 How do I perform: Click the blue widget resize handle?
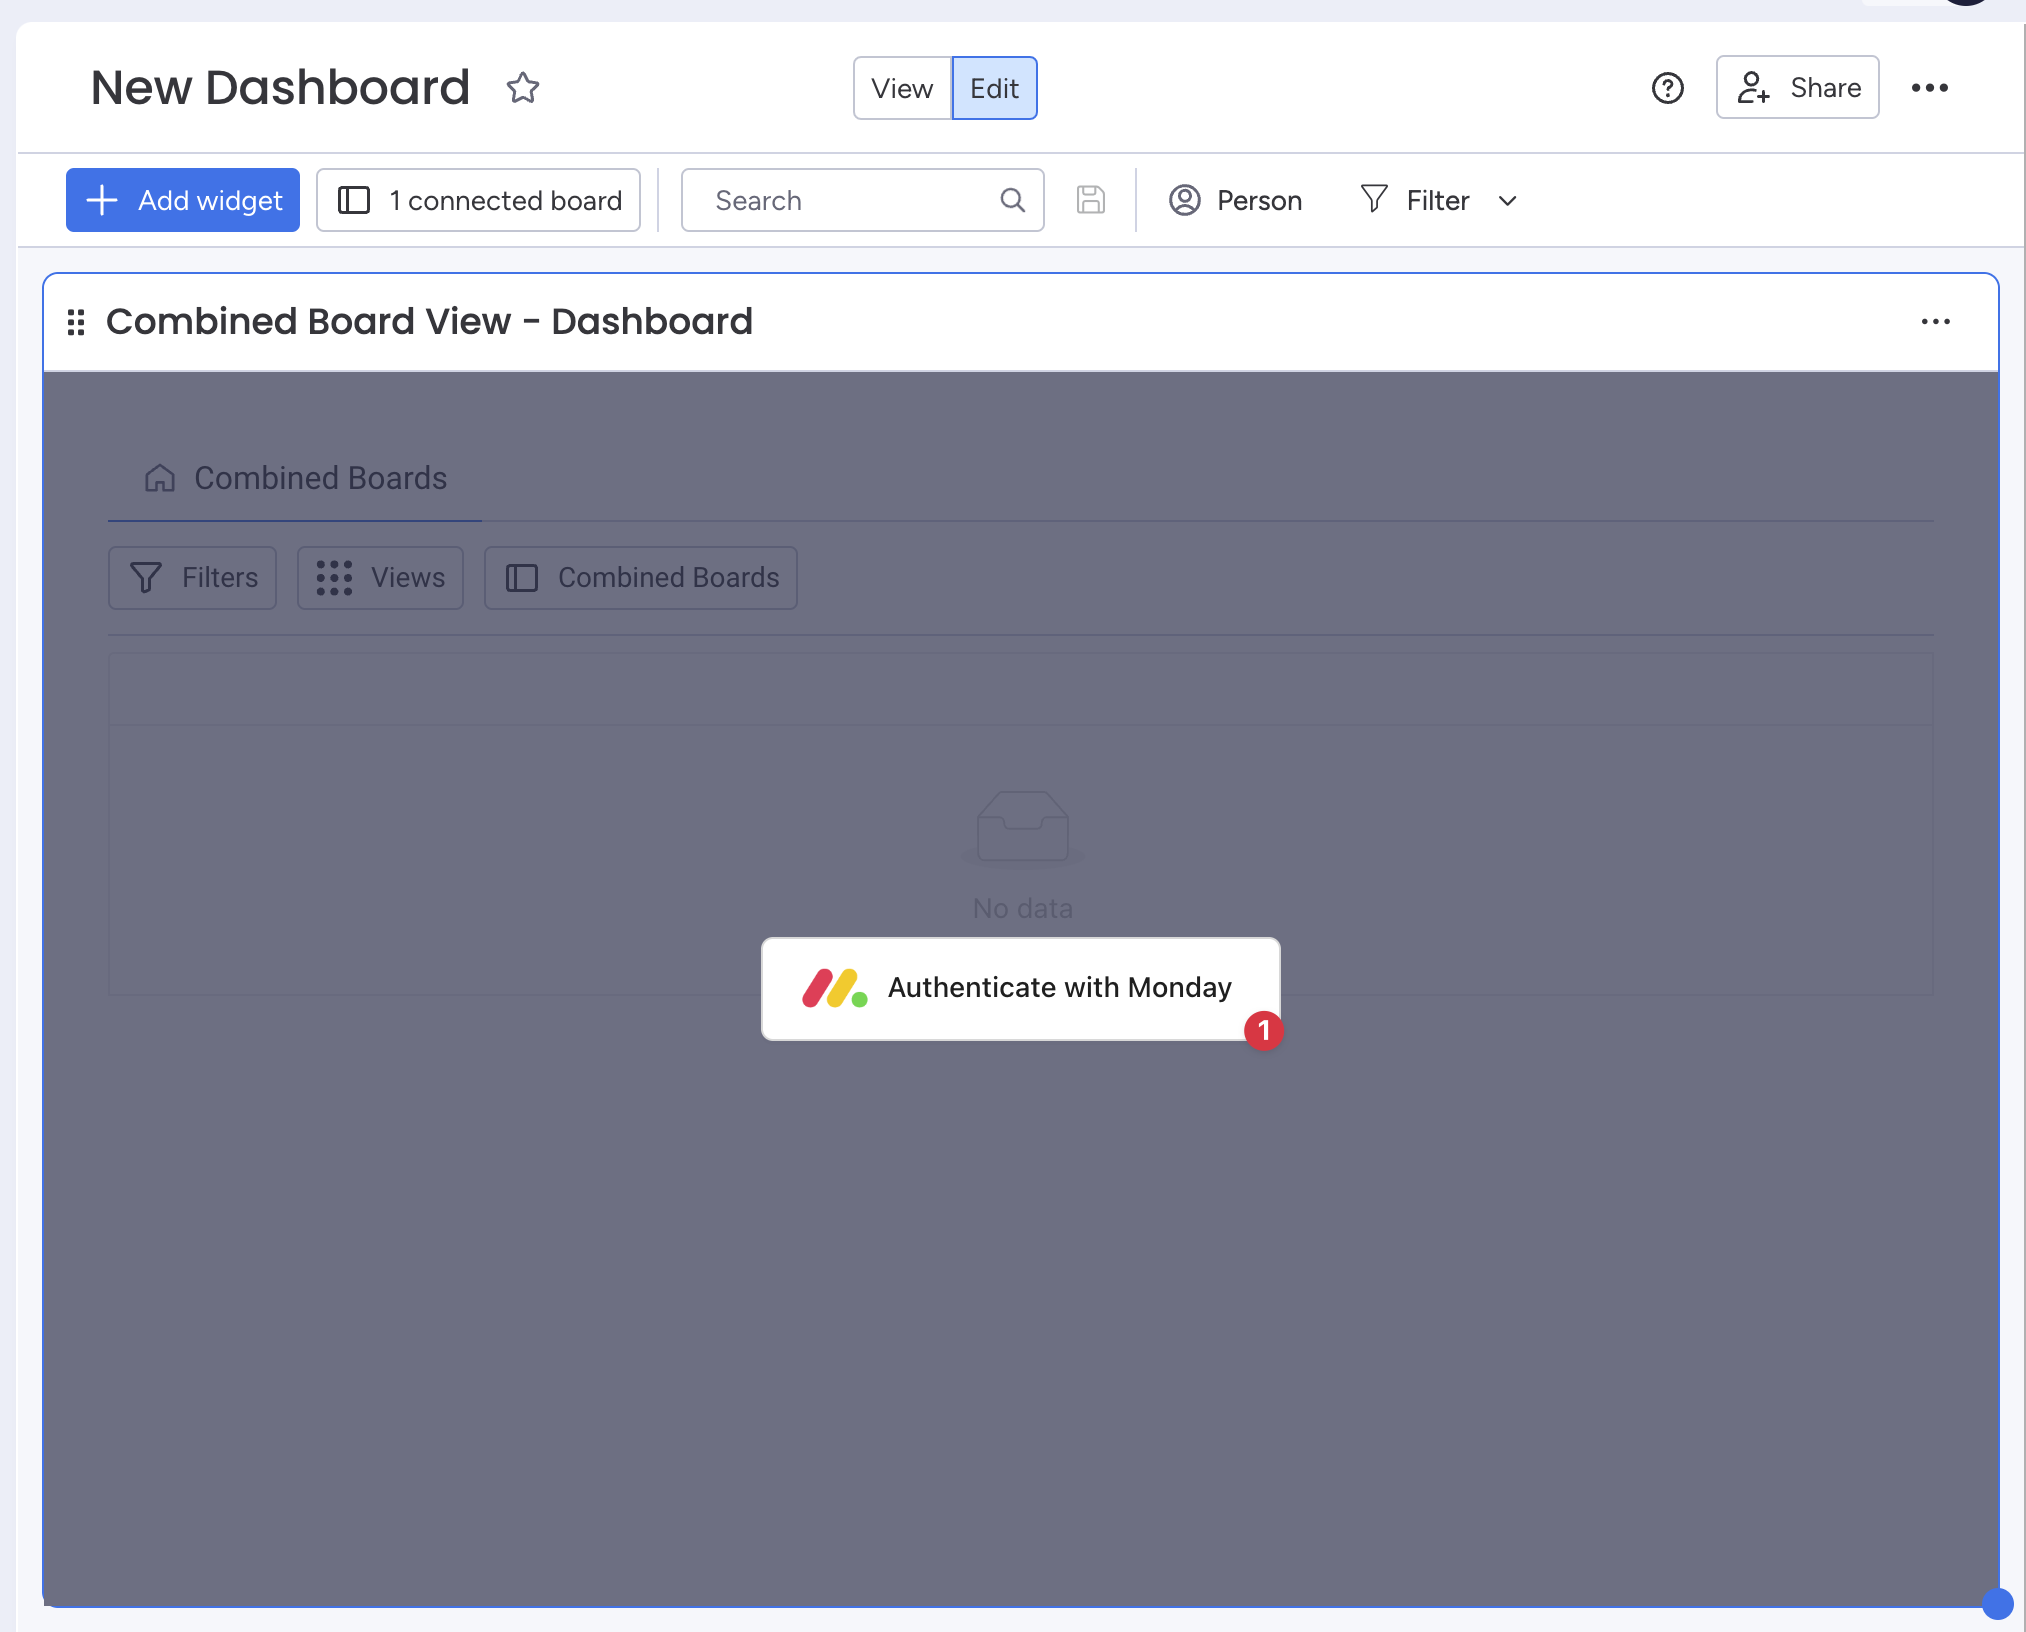1997,1604
